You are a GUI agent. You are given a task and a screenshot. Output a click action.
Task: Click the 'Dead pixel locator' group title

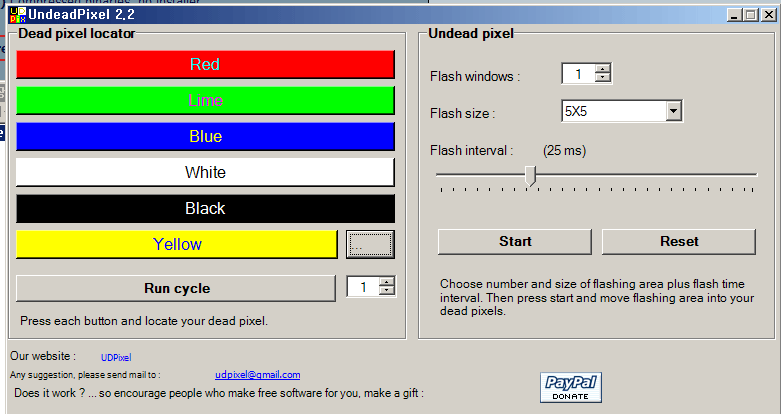tap(77, 33)
